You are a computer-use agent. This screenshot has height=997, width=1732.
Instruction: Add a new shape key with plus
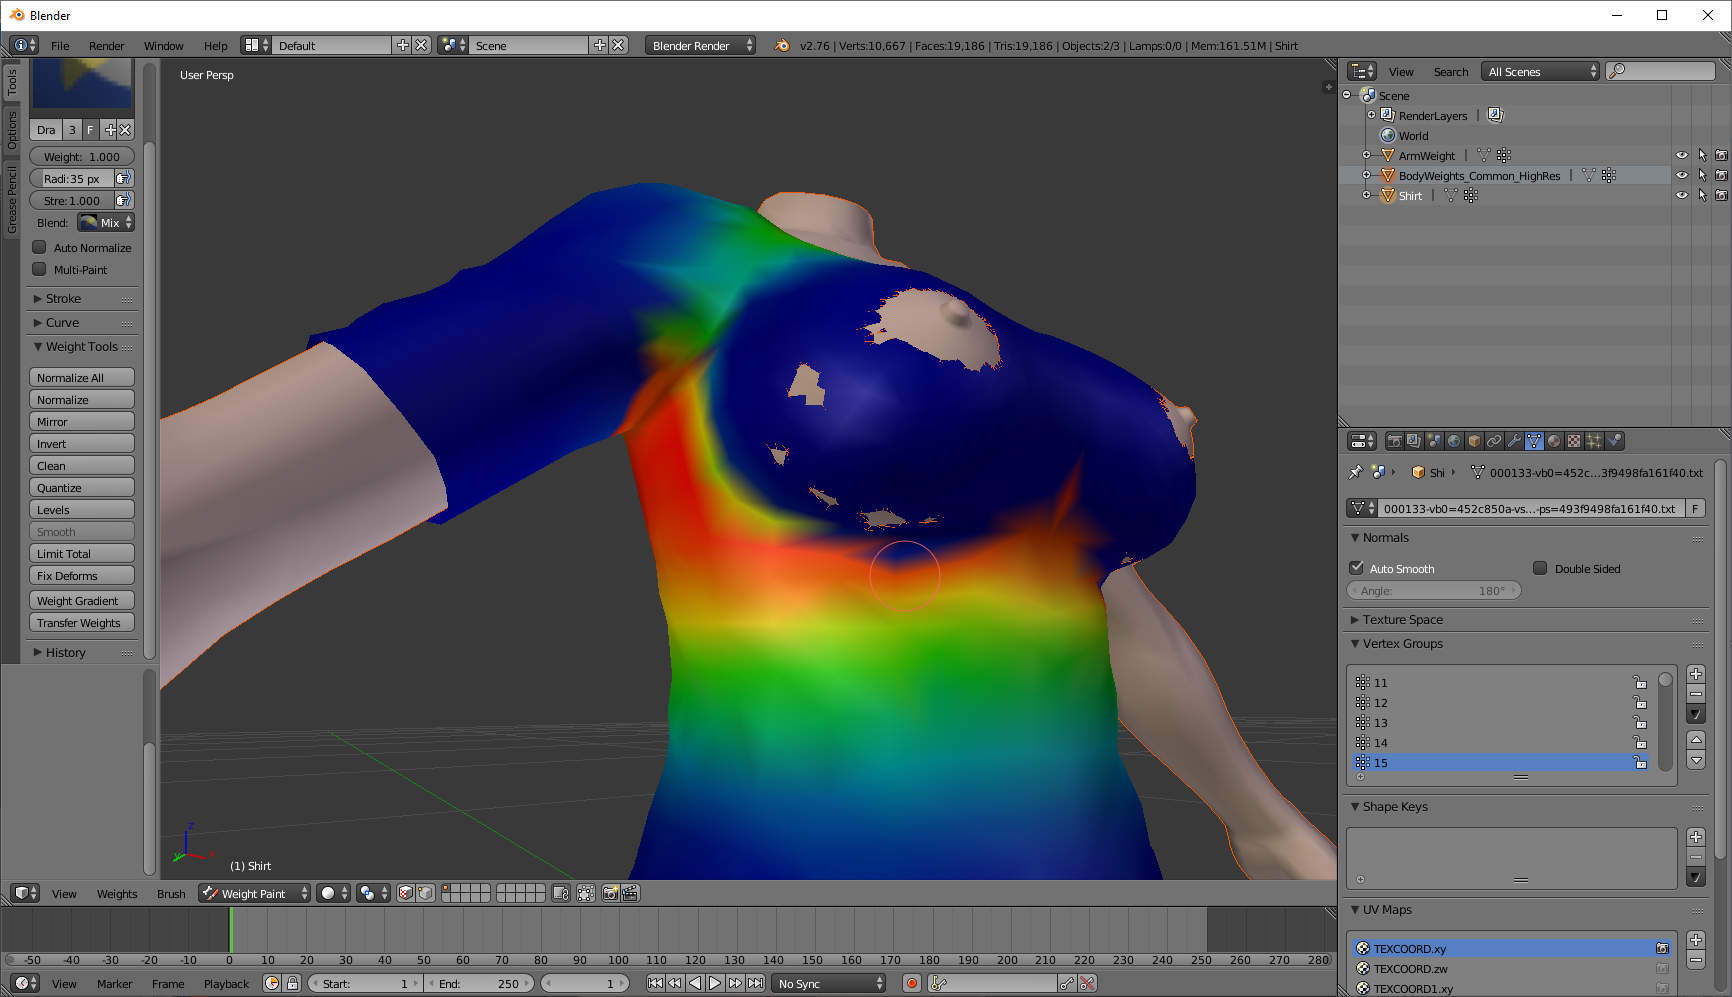coord(1696,837)
